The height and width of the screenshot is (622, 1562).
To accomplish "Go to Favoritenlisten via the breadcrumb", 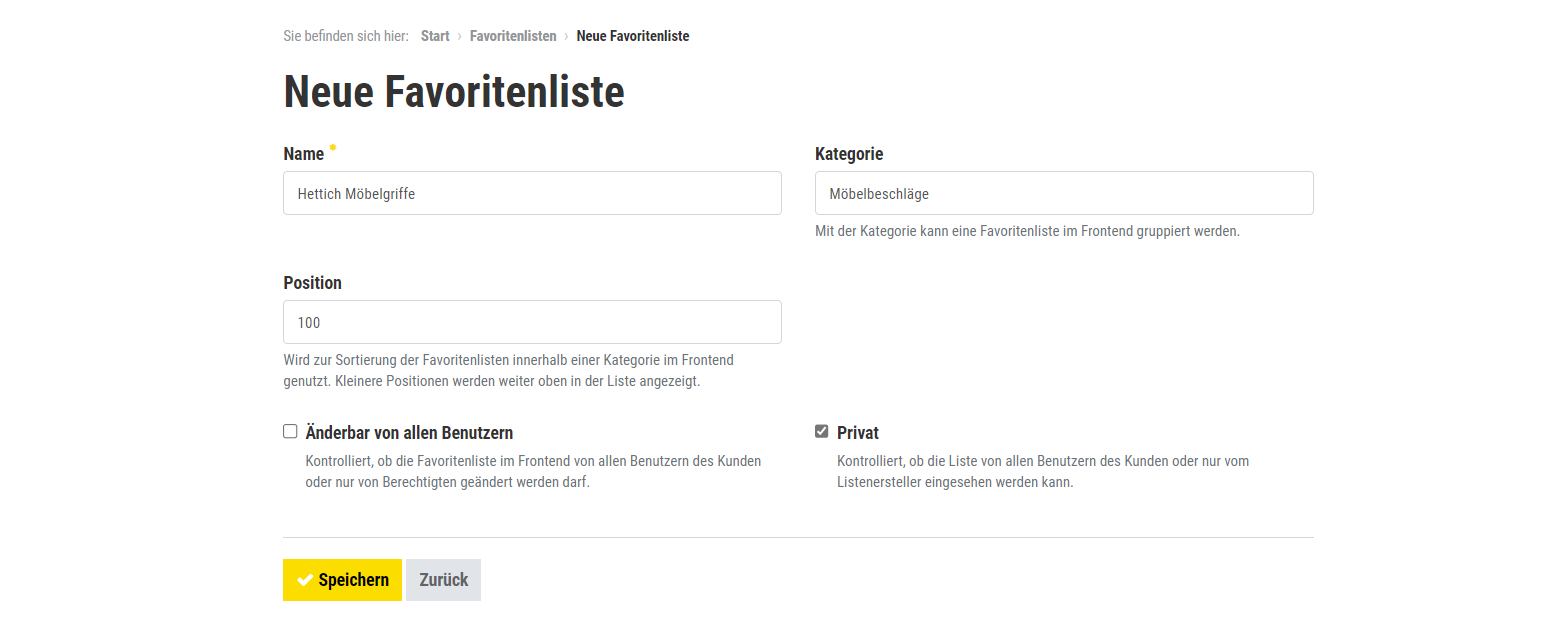I will pyautogui.click(x=513, y=36).
